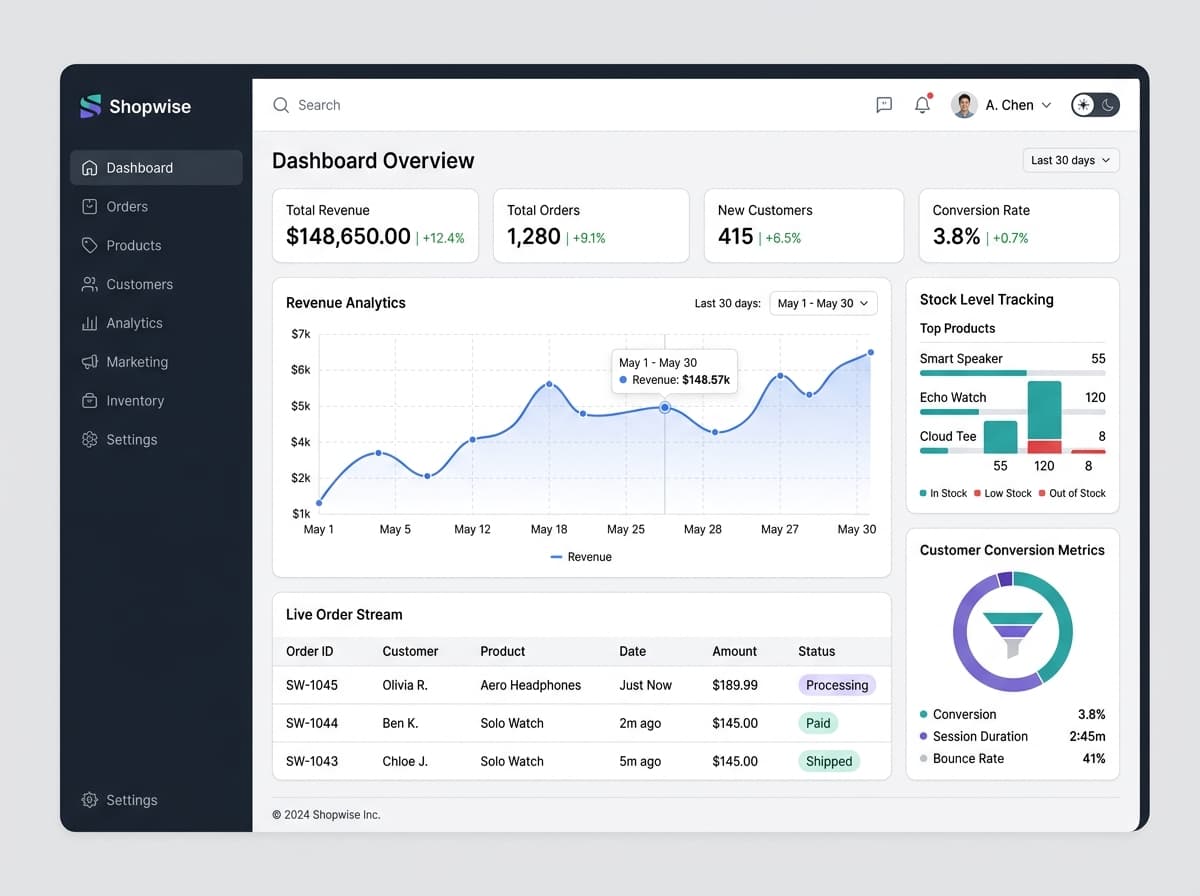Select the moon dark mode icon

[x=1108, y=105]
